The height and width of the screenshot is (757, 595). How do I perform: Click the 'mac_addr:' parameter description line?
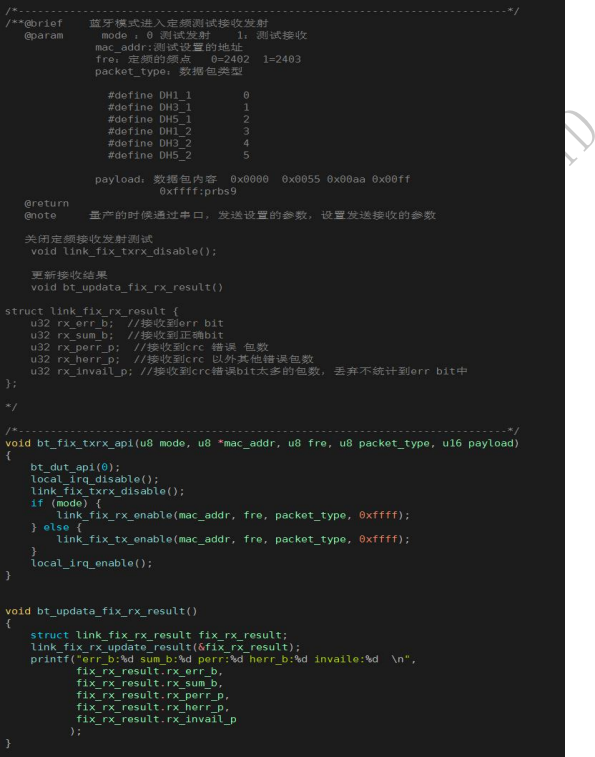[x=169, y=47]
